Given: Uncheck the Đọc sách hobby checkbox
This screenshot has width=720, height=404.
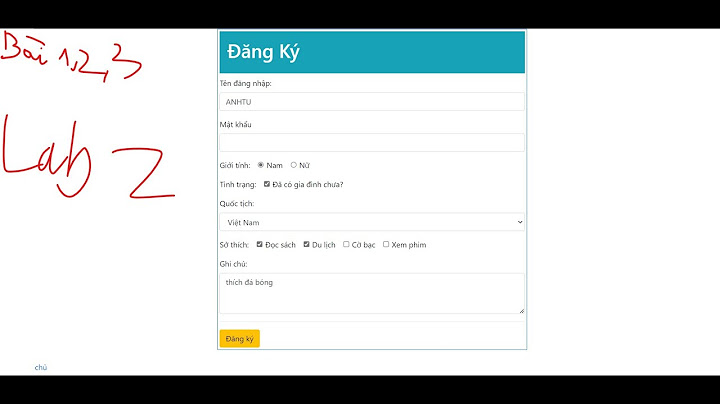Looking at the screenshot, I should [x=259, y=244].
